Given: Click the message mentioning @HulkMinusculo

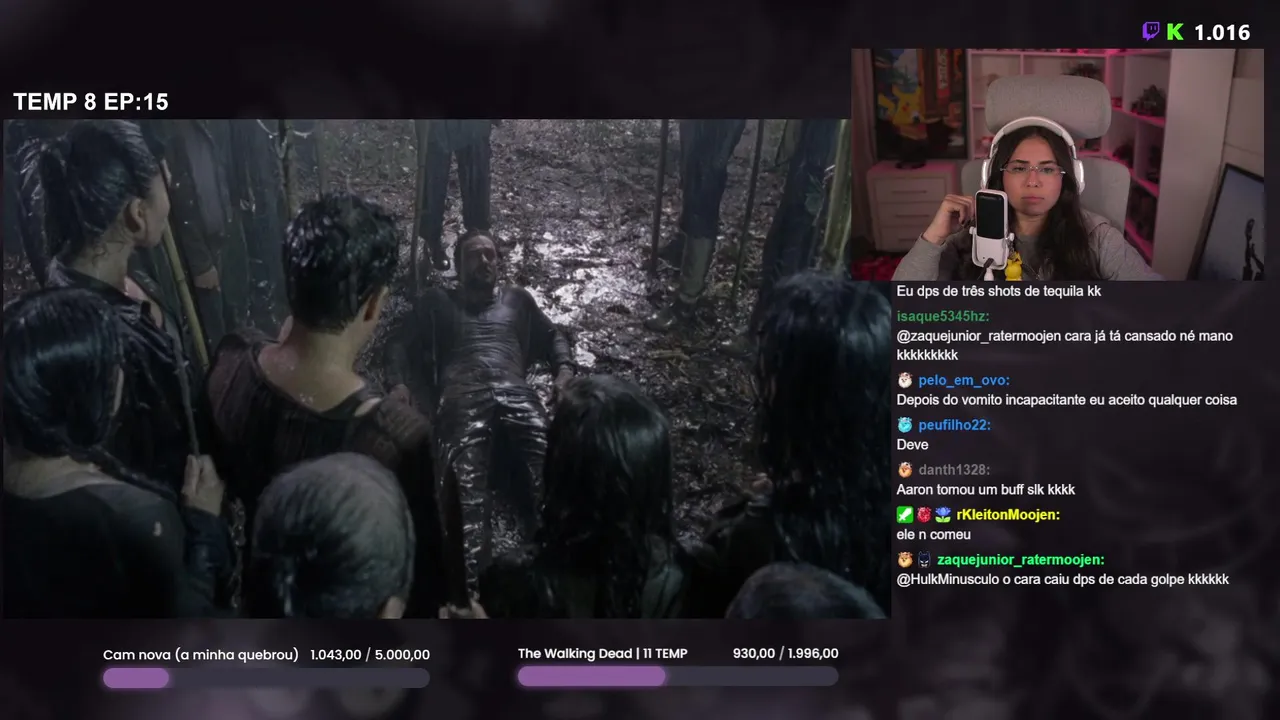Looking at the screenshot, I should (x=1063, y=580).
